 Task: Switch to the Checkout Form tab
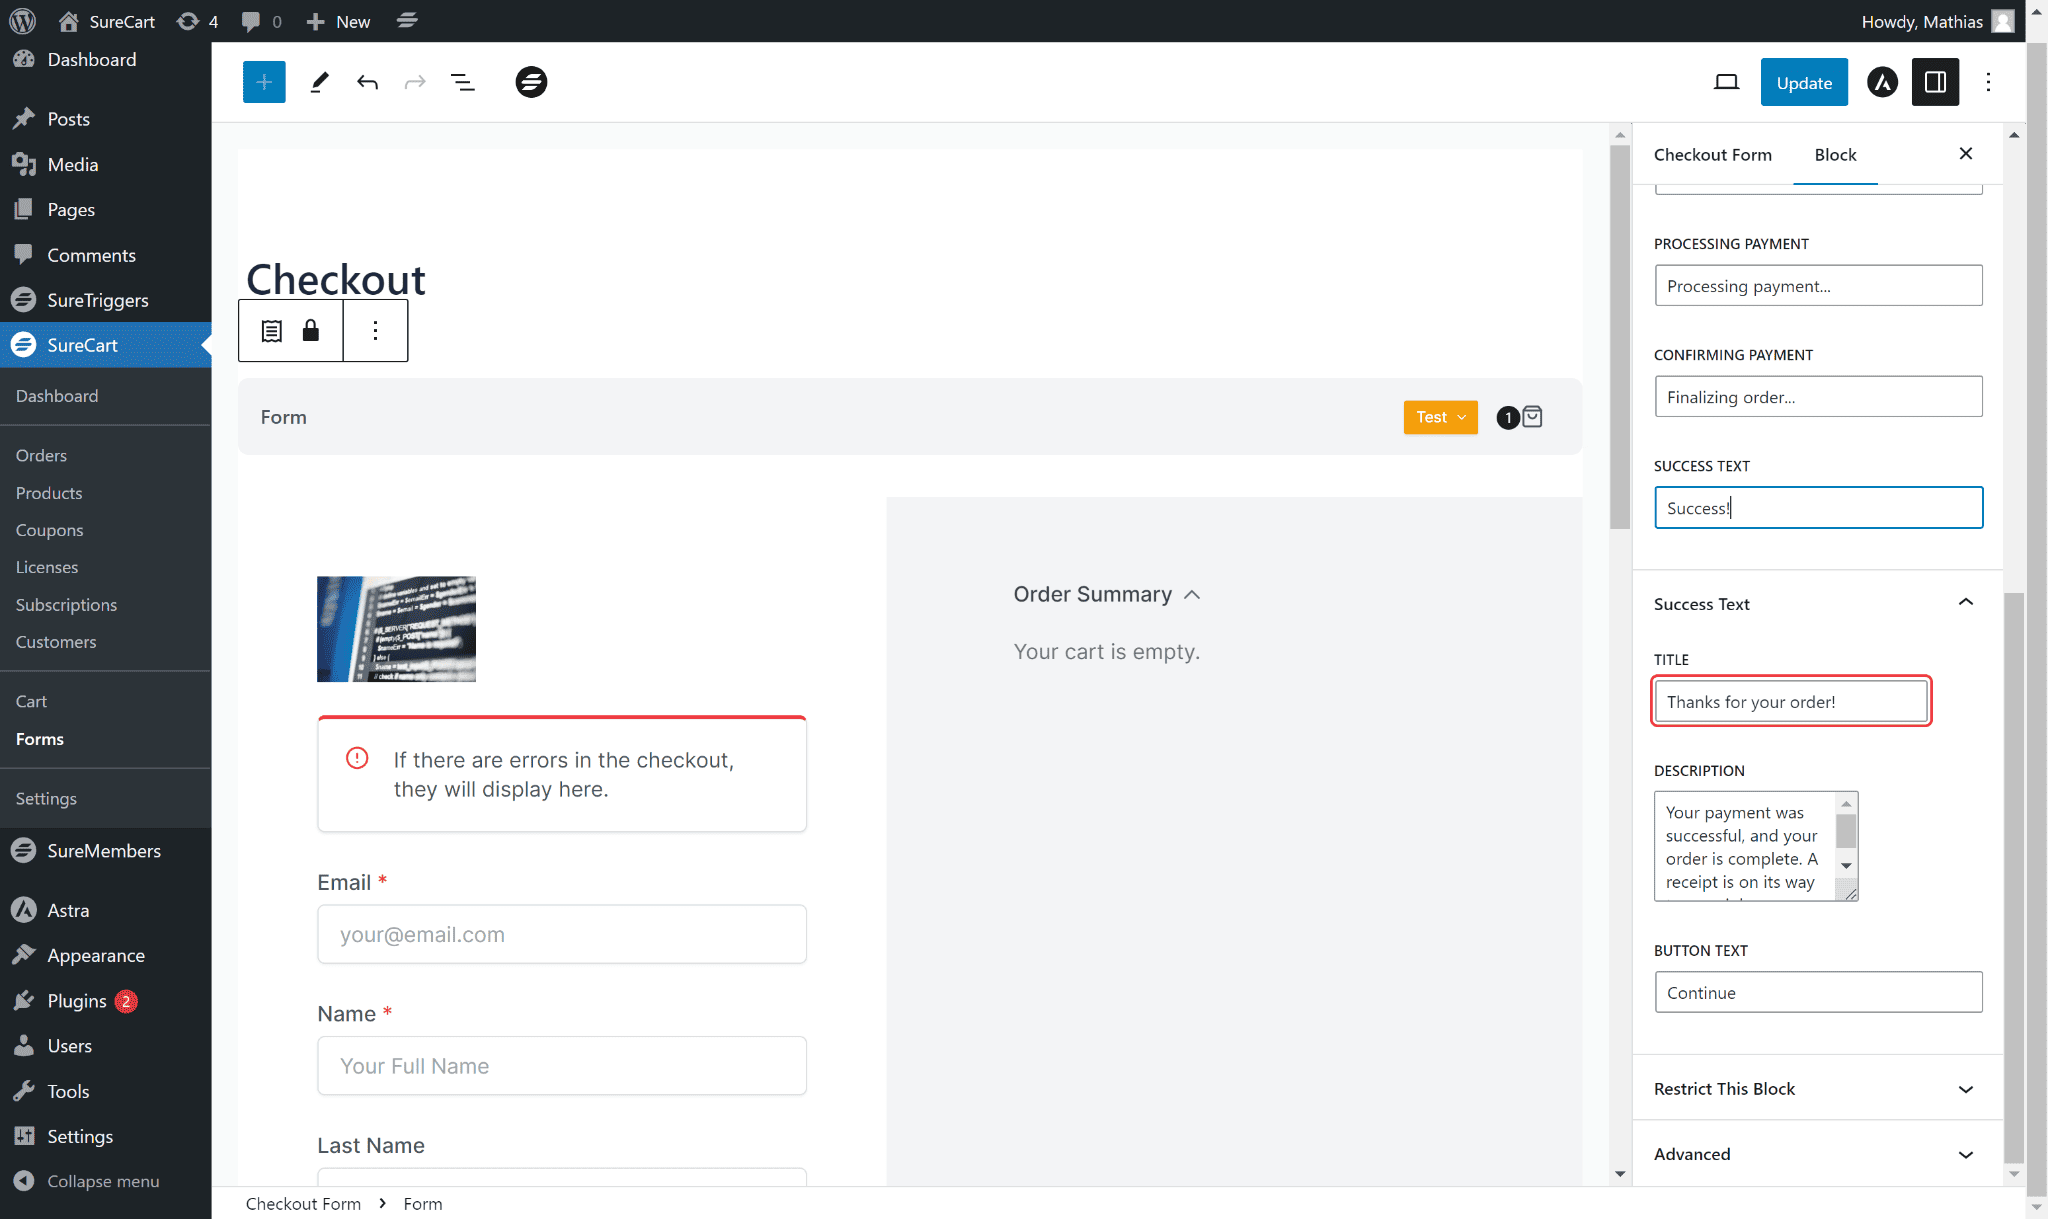(x=1712, y=155)
